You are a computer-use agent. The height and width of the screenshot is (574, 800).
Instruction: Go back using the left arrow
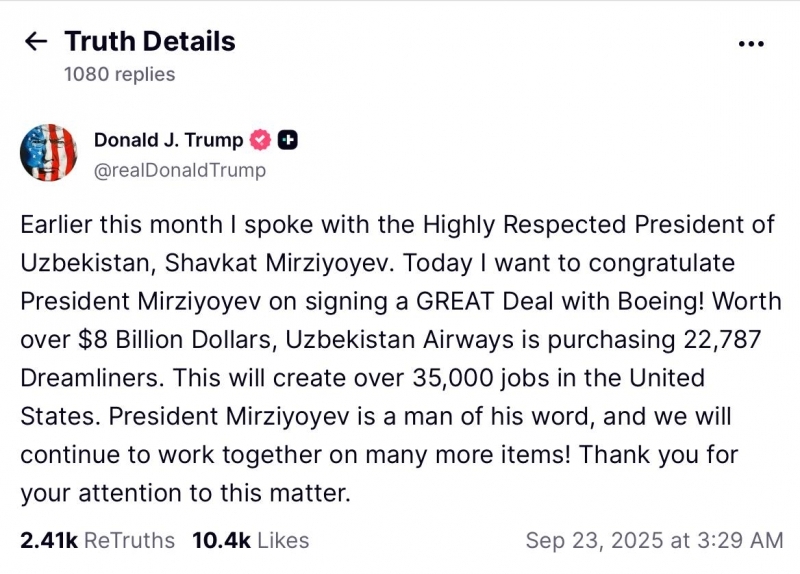[36, 42]
